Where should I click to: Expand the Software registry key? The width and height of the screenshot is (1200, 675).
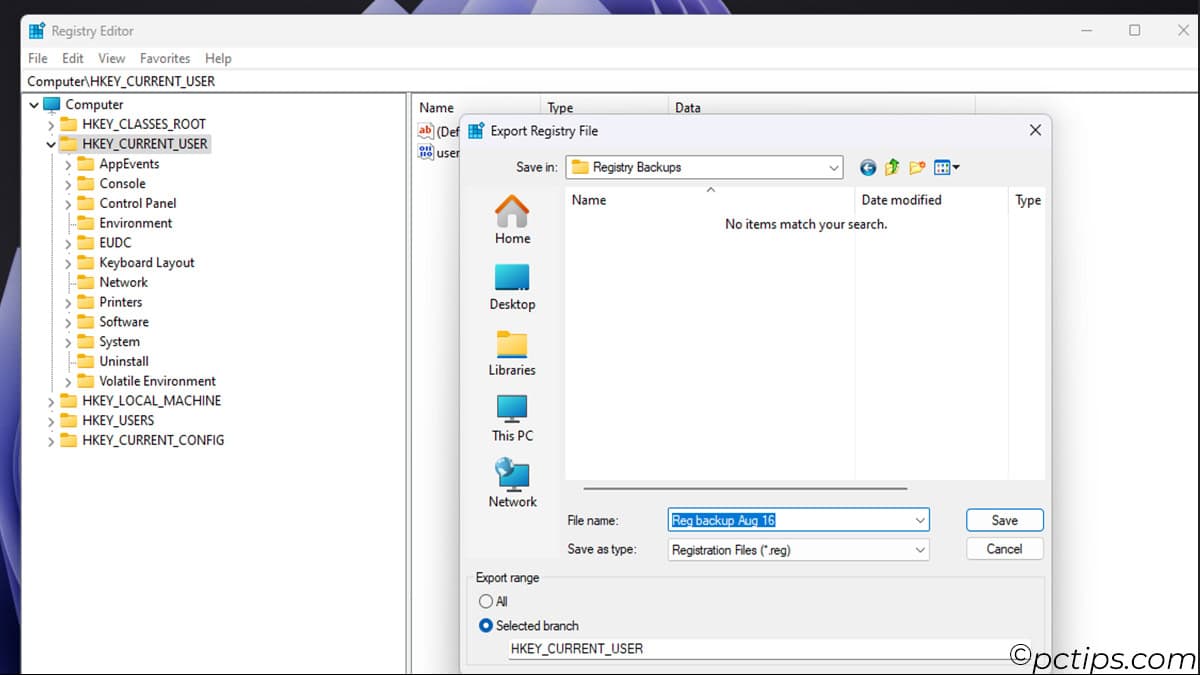[67, 321]
